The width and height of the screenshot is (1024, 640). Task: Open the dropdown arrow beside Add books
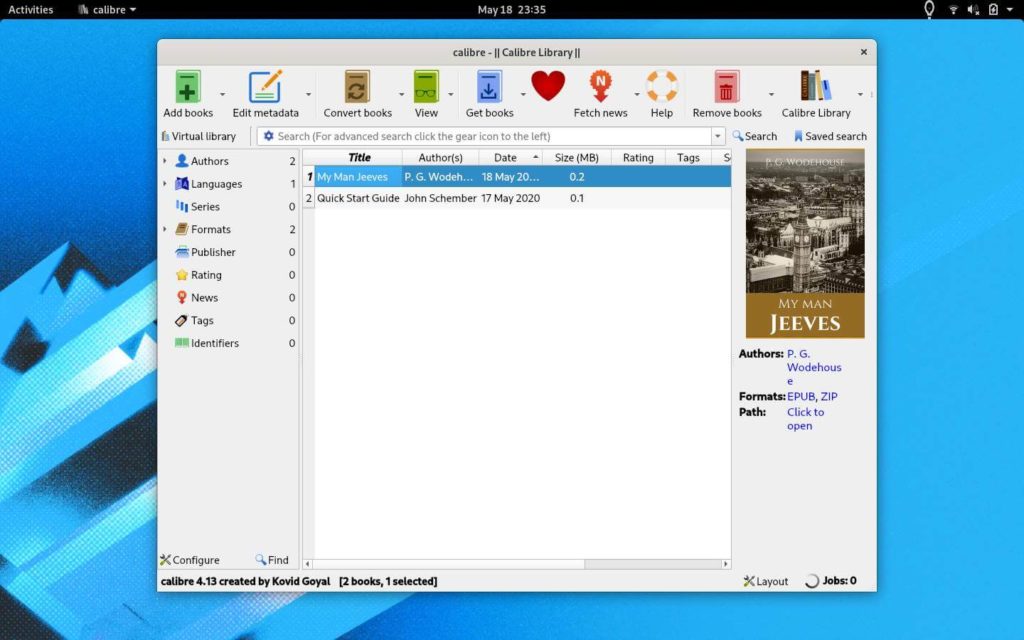(x=222, y=94)
